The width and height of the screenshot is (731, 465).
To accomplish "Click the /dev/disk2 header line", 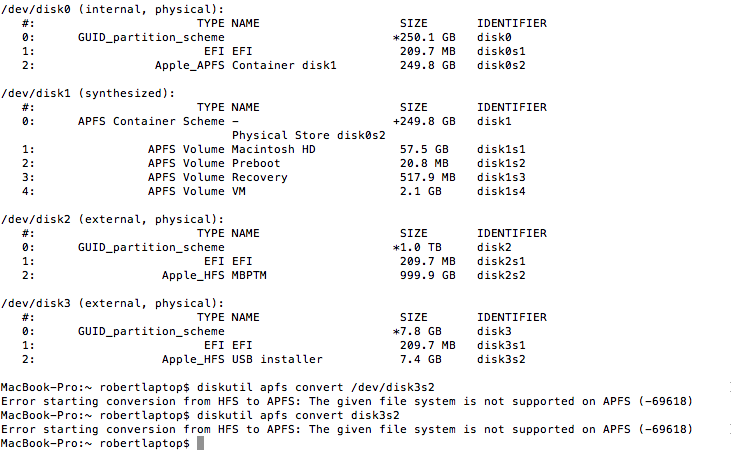I will coord(112,219).
